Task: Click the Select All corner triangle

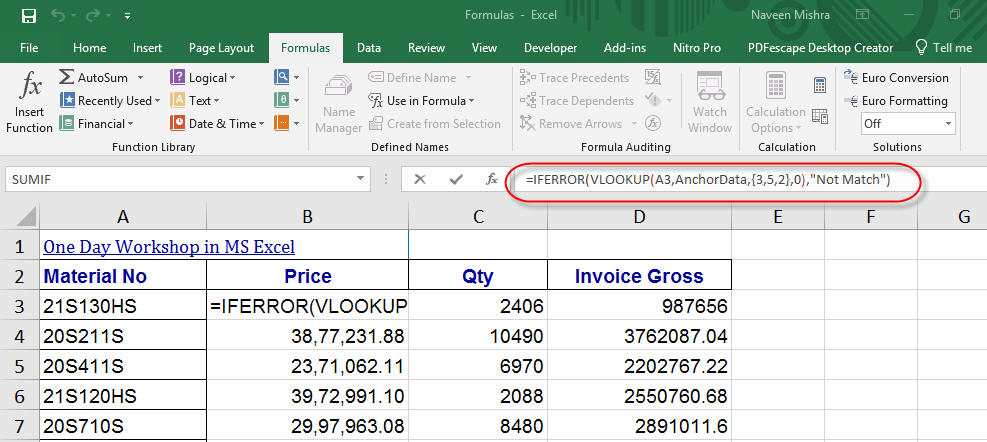Action: tap(25, 217)
